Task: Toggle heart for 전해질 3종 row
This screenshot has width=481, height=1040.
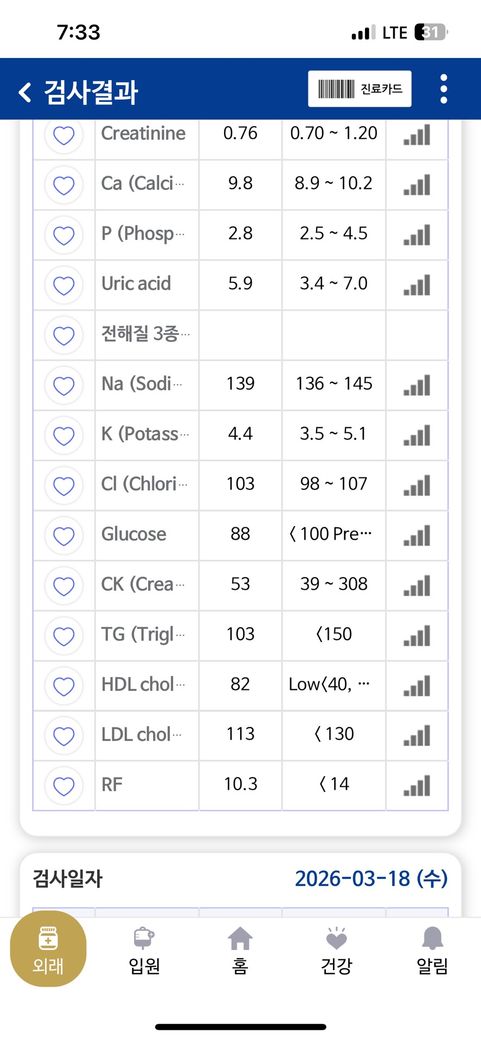Action: (64, 336)
